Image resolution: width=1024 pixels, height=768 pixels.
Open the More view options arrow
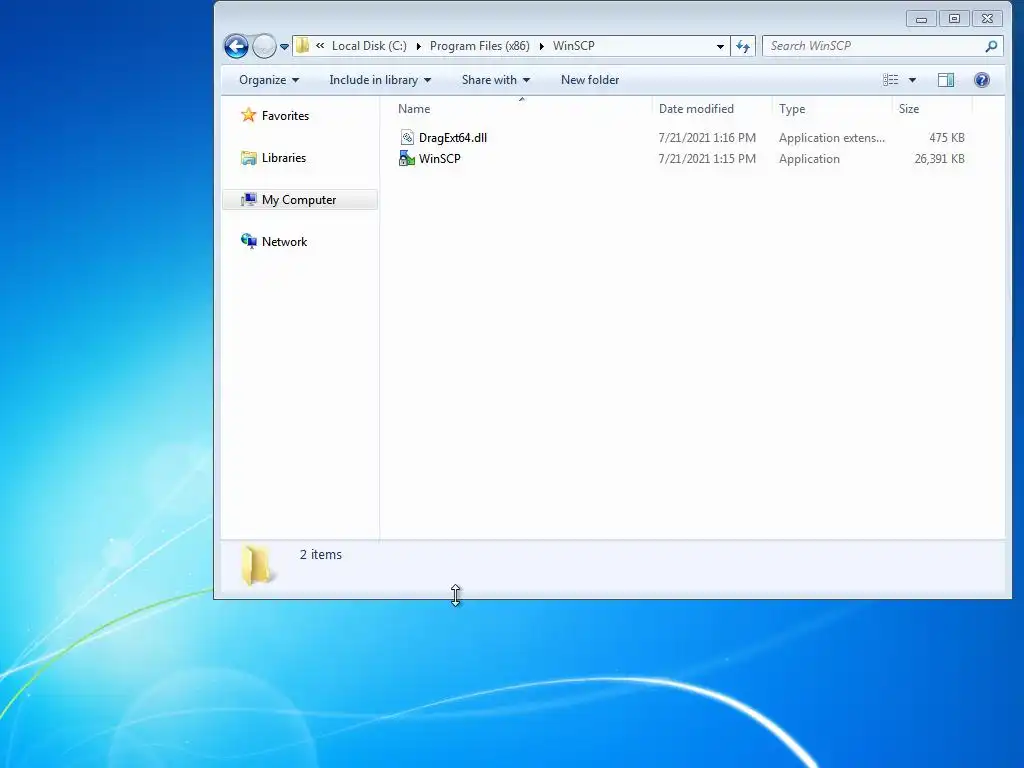click(912, 80)
